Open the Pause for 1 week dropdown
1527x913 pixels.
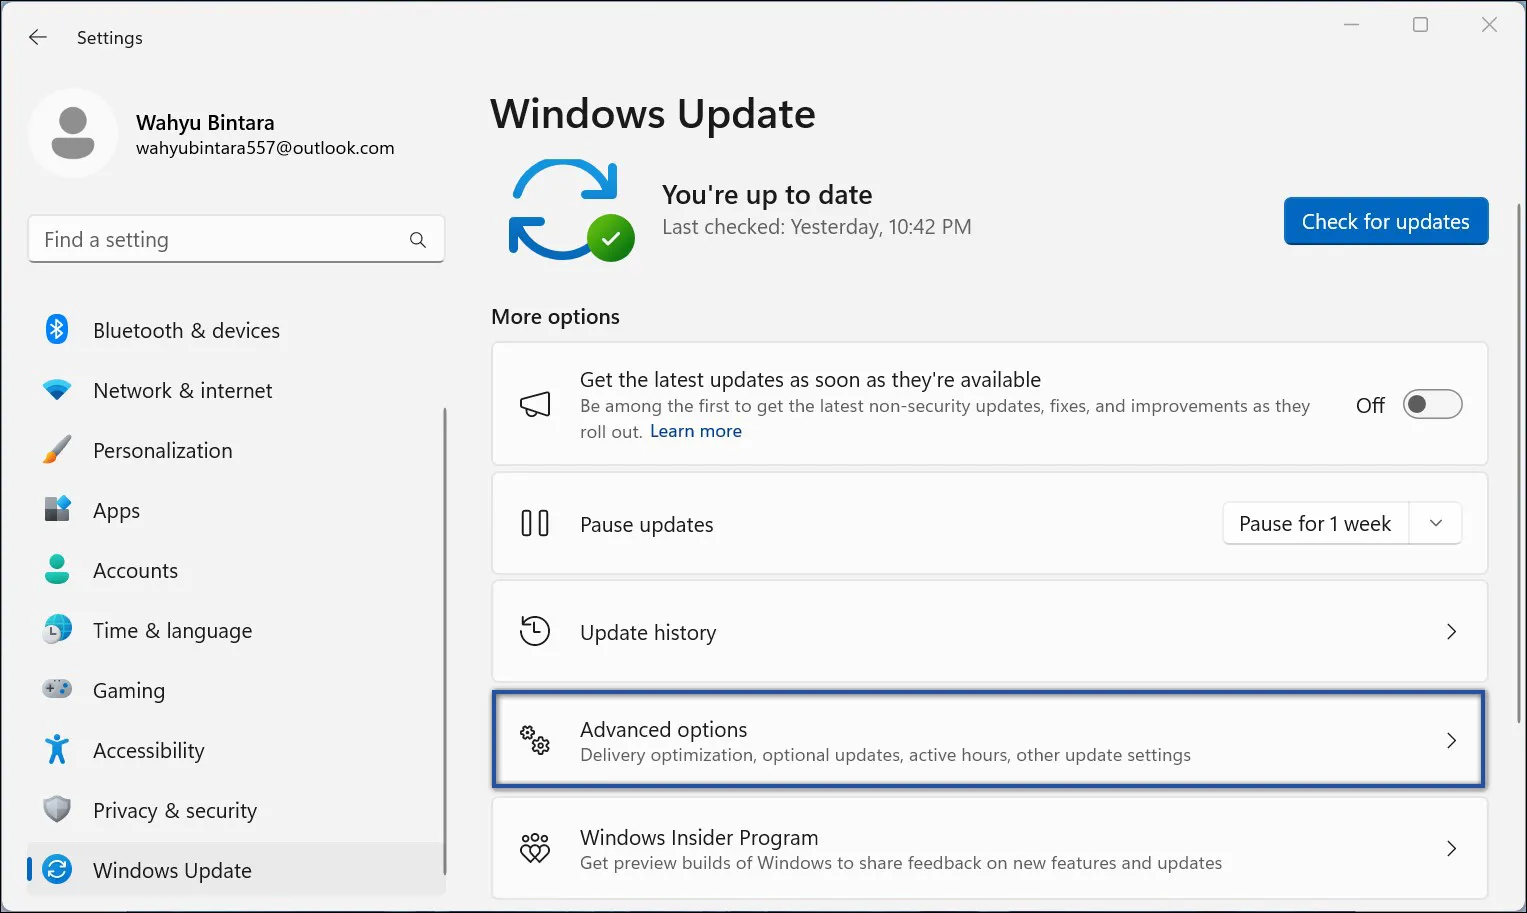click(1435, 523)
